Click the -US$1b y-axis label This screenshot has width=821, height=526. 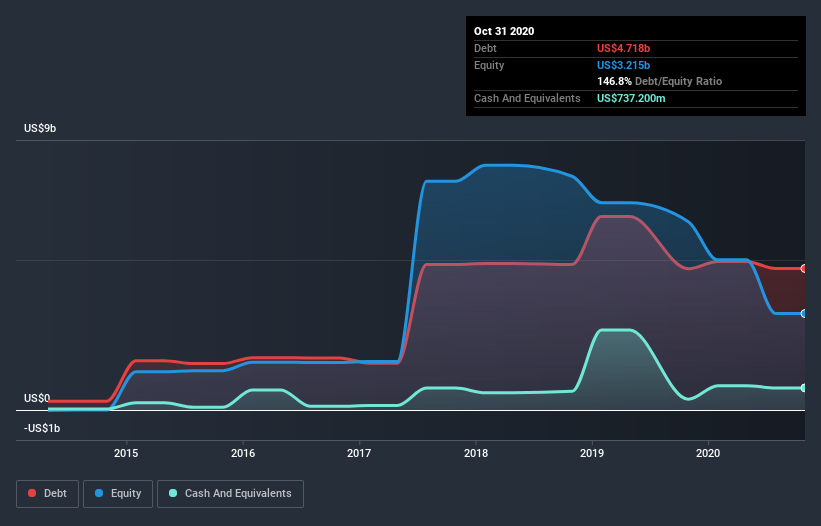pyautogui.click(x=42, y=428)
